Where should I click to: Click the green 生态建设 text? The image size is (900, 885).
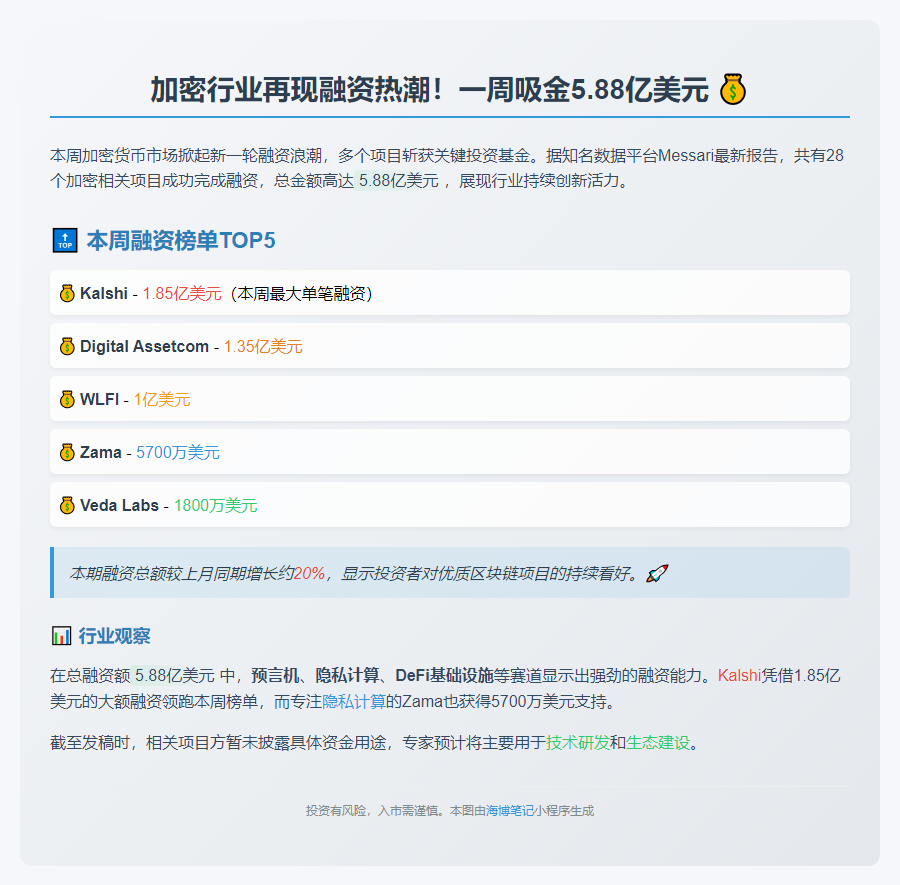tap(658, 743)
